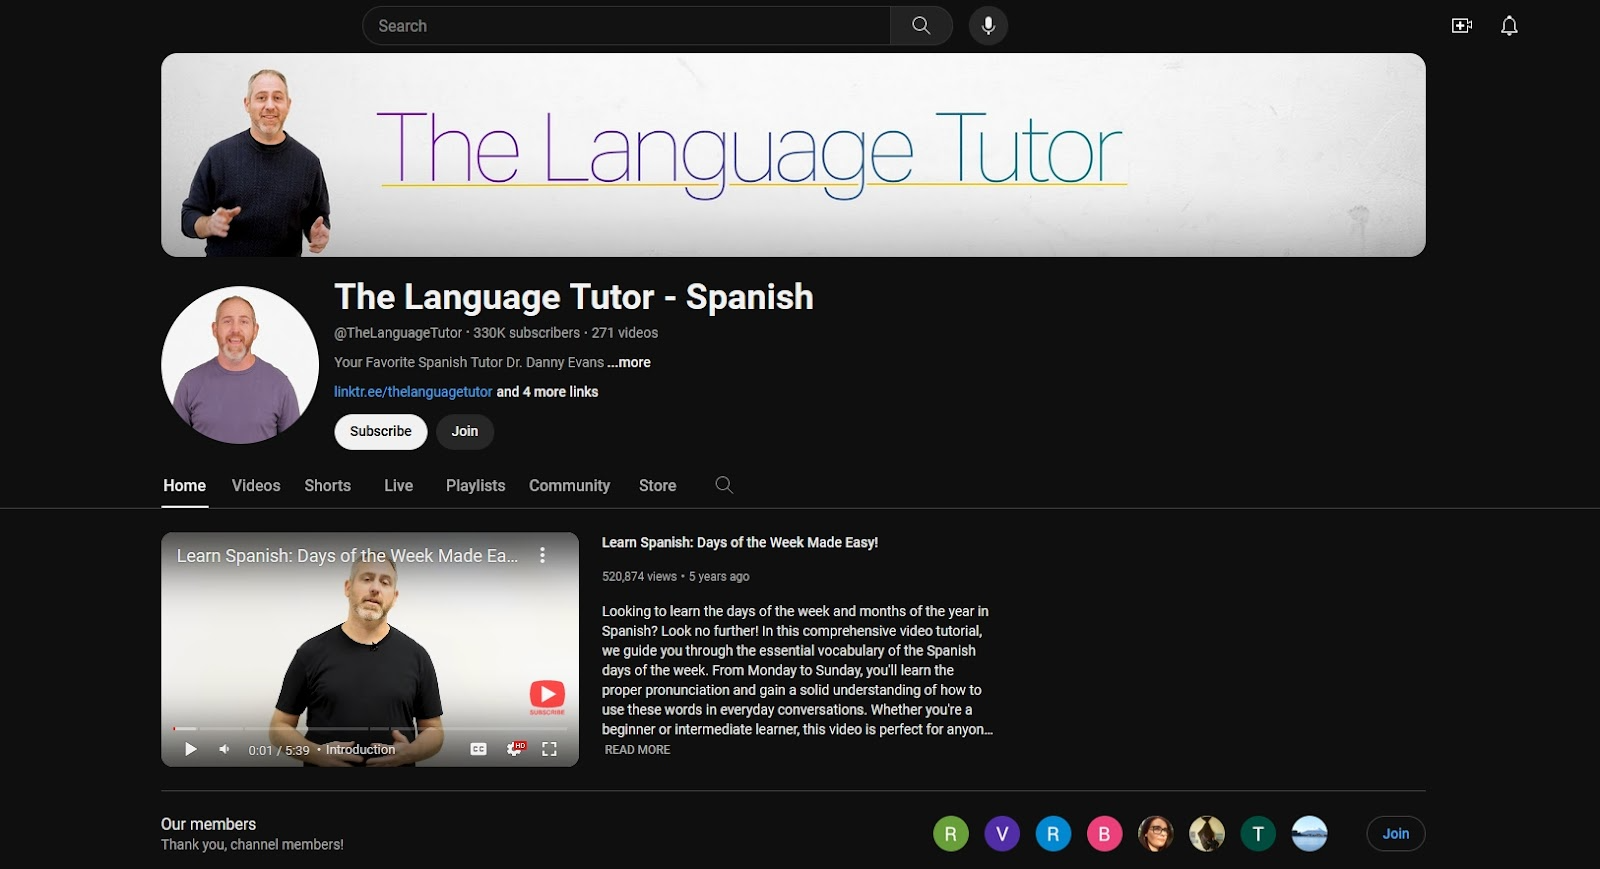The image size is (1600, 869).
Task: Expand the 'and 4 more links' list
Action: pos(547,392)
